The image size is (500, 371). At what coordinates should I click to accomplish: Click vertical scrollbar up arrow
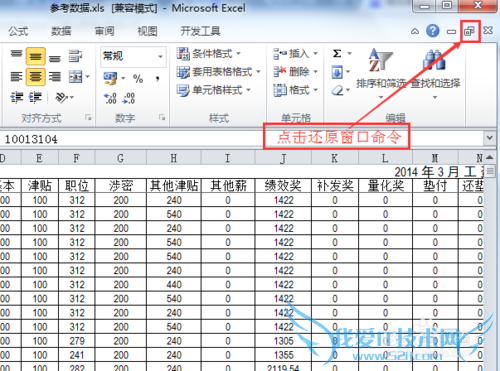pos(489,157)
